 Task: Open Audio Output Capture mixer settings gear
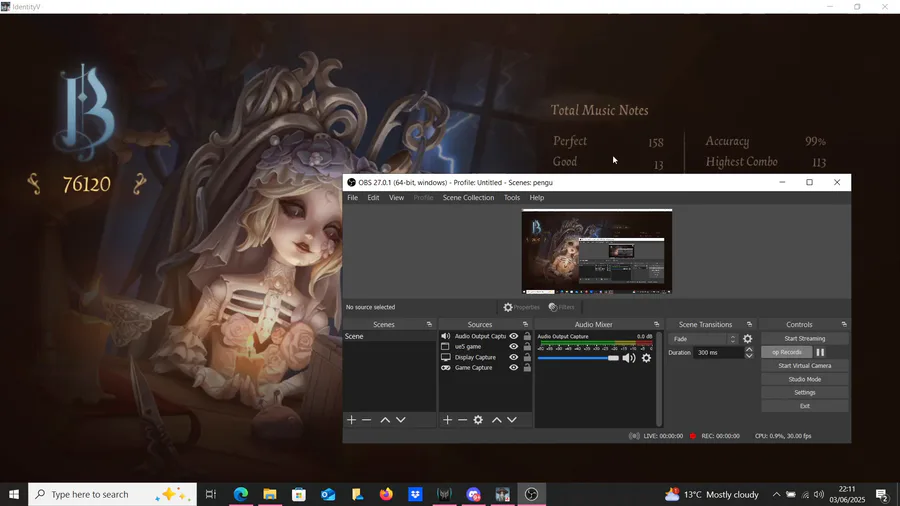click(x=646, y=358)
